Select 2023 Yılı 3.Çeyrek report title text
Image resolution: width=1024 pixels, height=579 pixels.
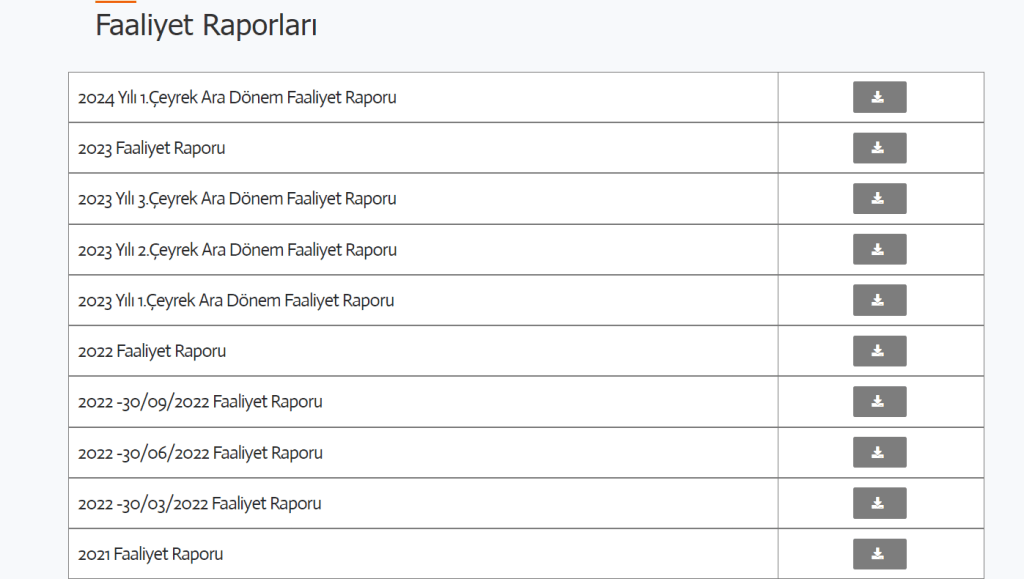237,199
